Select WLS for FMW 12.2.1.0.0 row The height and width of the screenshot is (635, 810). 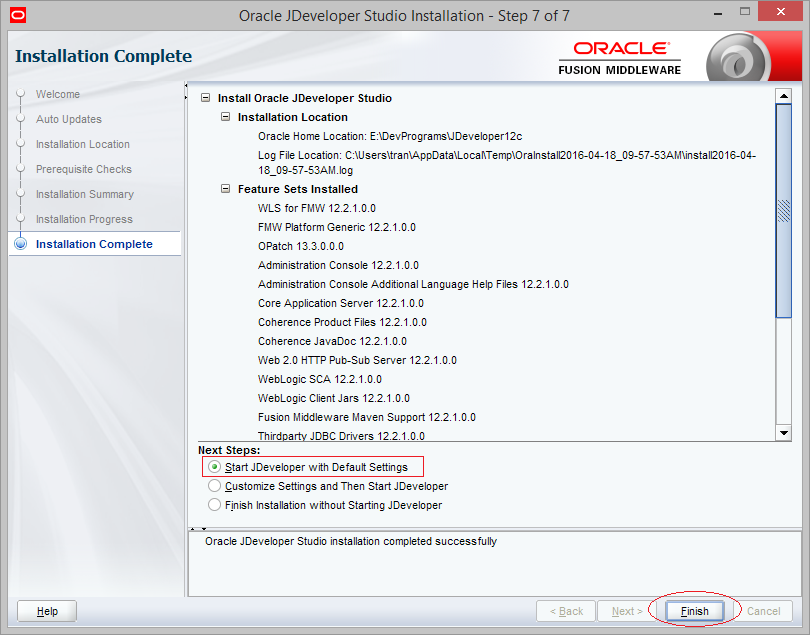[x=317, y=208]
